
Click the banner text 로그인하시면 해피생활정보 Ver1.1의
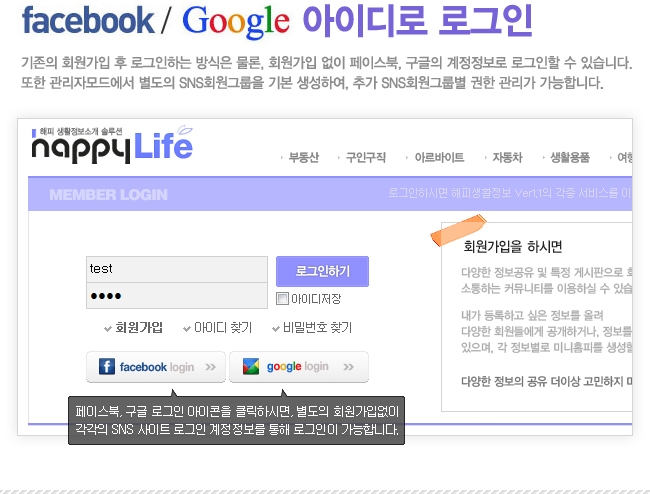click(x=470, y=193)
